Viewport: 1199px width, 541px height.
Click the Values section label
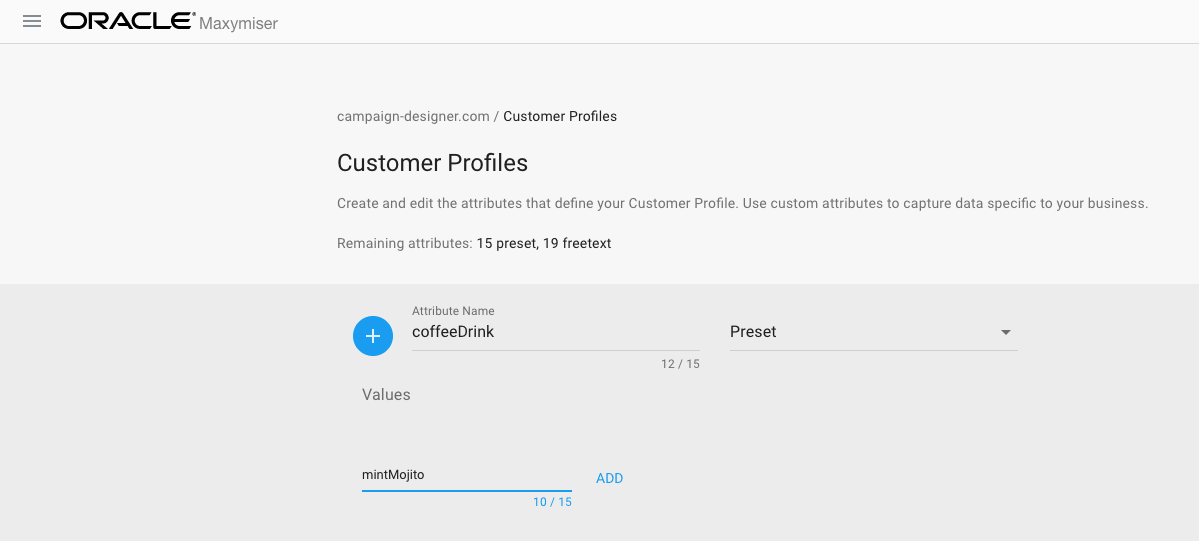coord(386,395)
